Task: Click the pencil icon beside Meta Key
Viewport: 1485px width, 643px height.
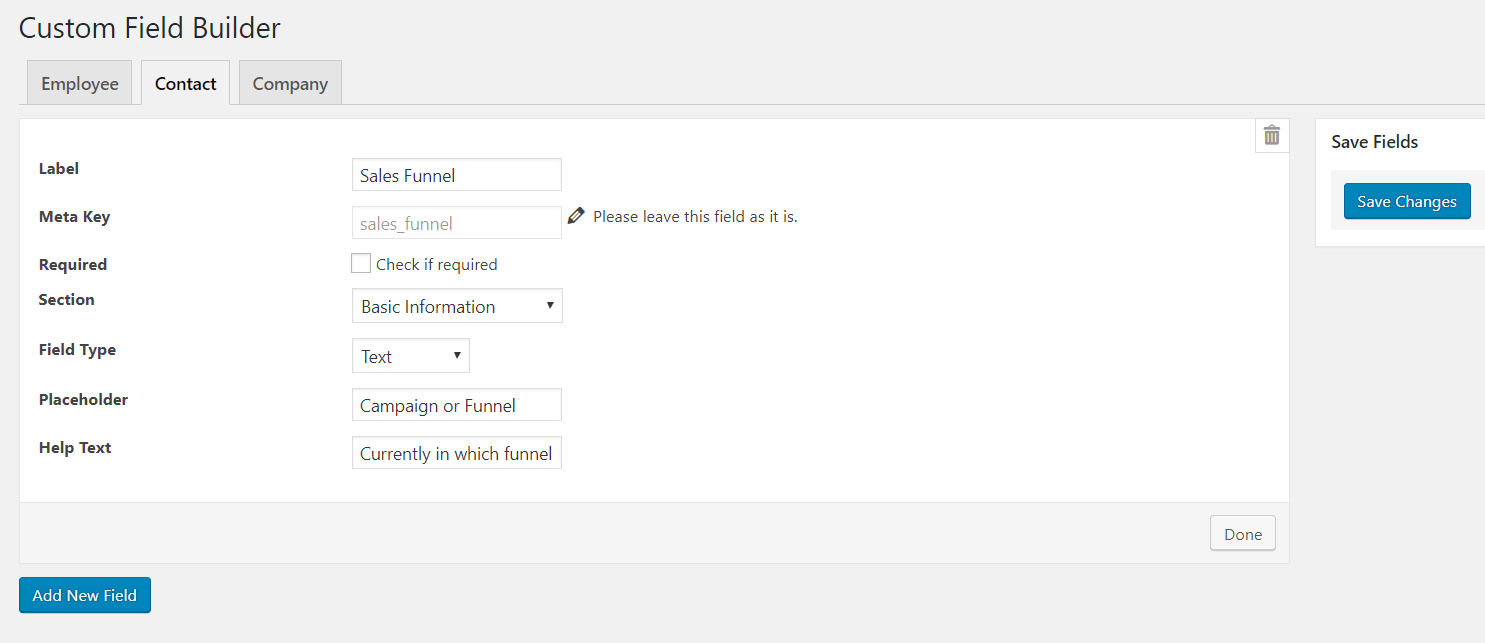Action: (576, 214)
